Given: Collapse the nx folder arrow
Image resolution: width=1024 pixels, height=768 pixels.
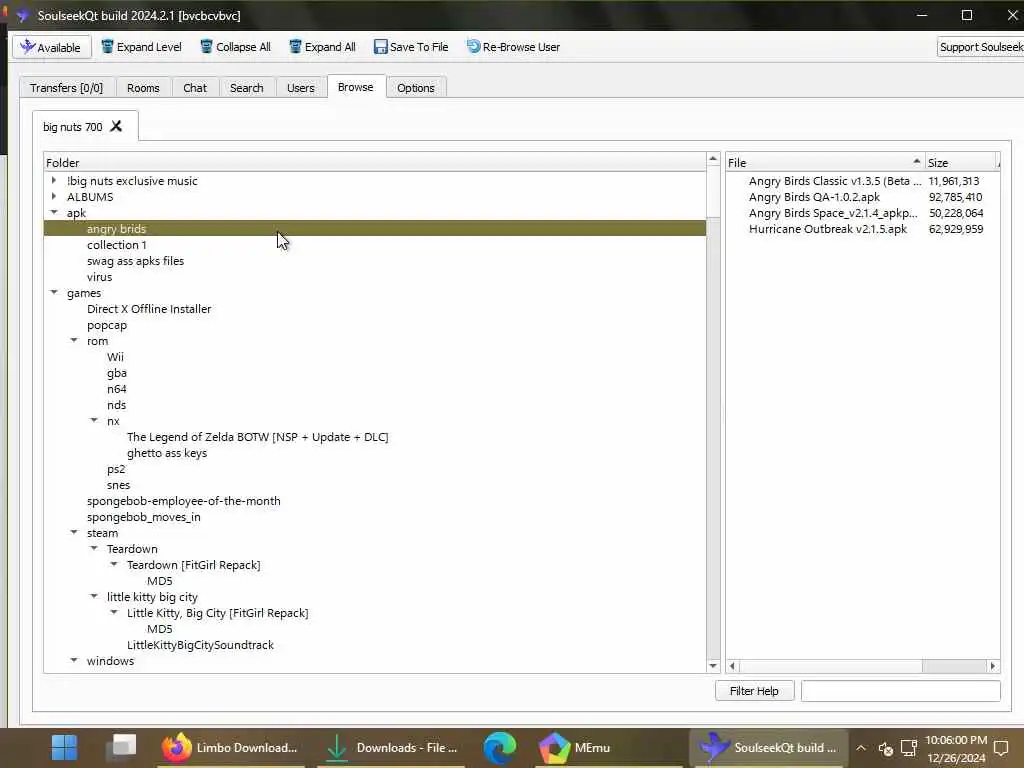Looking at the screenshot, I should tap(94, 421).
